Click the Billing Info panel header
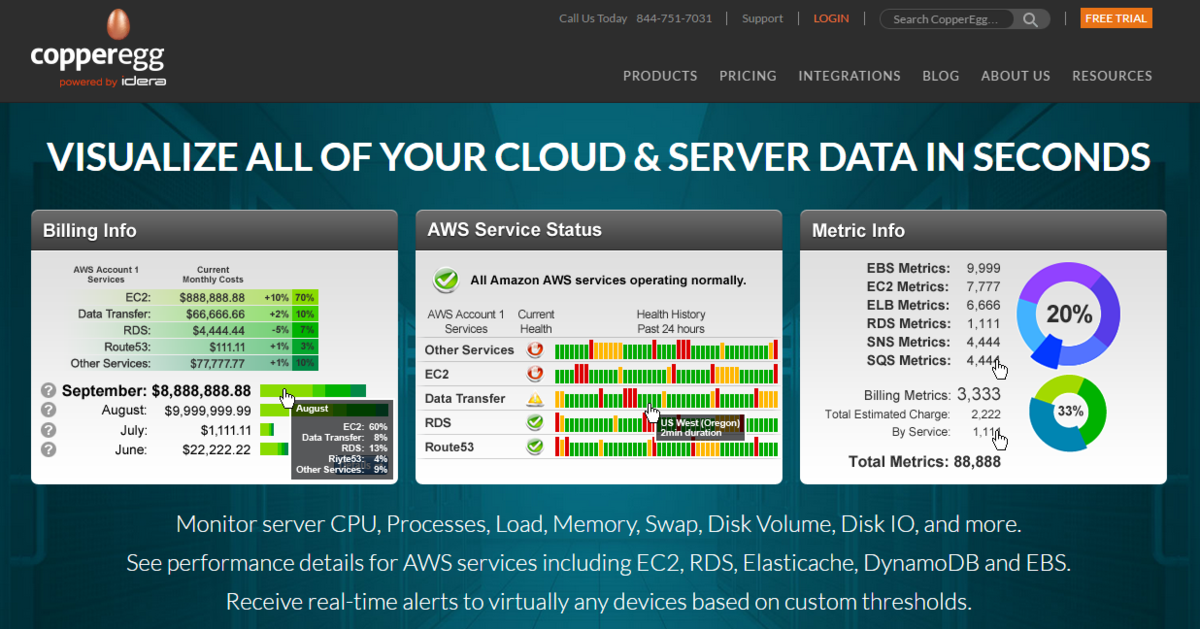 point(214,231)
